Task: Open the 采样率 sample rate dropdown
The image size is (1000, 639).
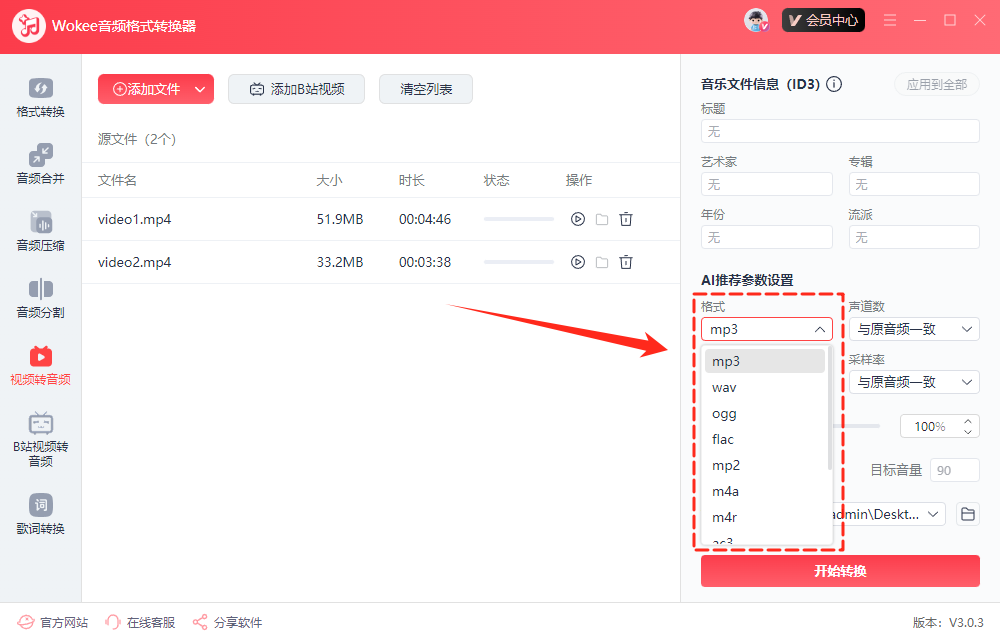Action: pos(914,382)
